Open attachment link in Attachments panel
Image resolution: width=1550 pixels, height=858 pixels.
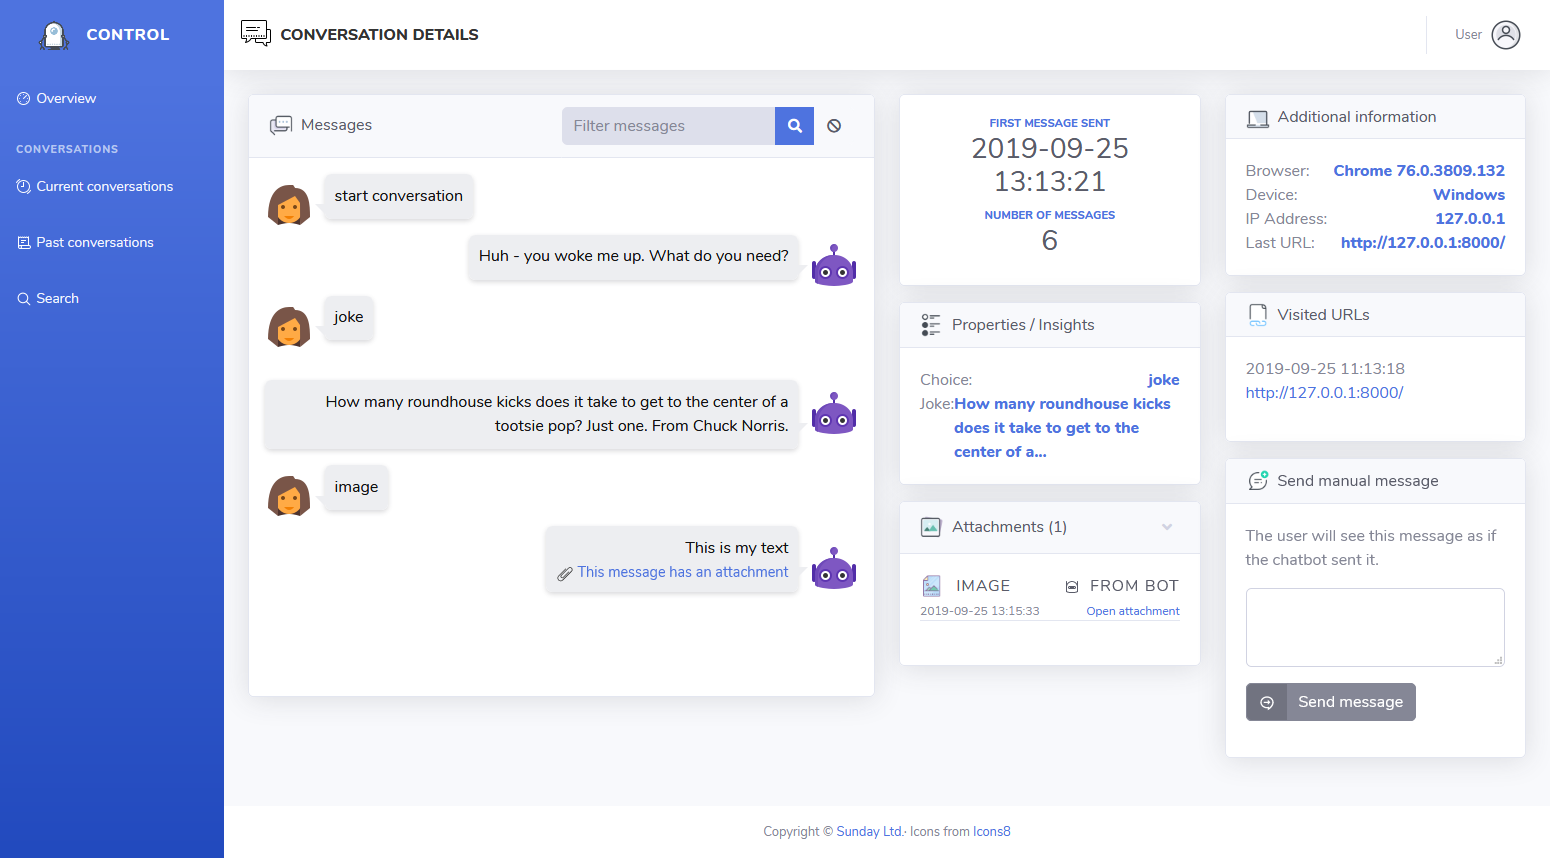tap(1132, 611)
